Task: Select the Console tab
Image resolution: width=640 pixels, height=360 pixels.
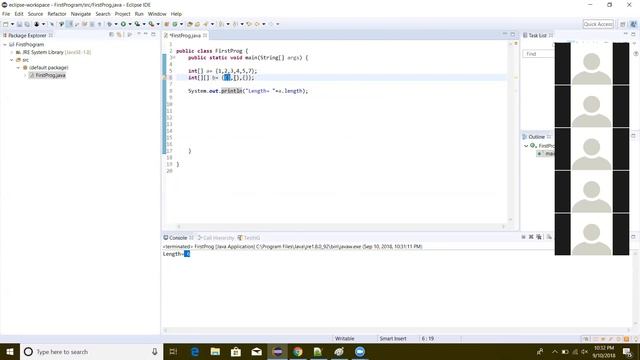Action: pyautogui.click(x=178, y=238)
